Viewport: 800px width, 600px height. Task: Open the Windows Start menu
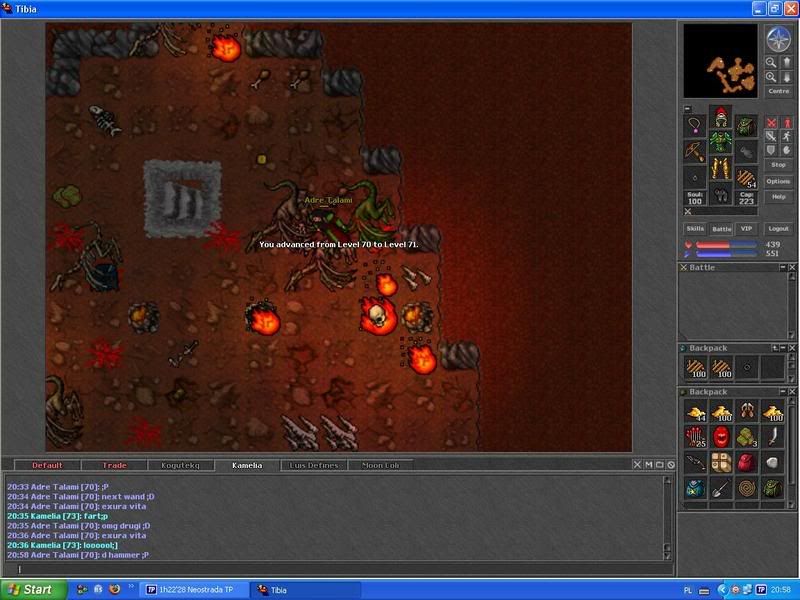pos(33,590)
